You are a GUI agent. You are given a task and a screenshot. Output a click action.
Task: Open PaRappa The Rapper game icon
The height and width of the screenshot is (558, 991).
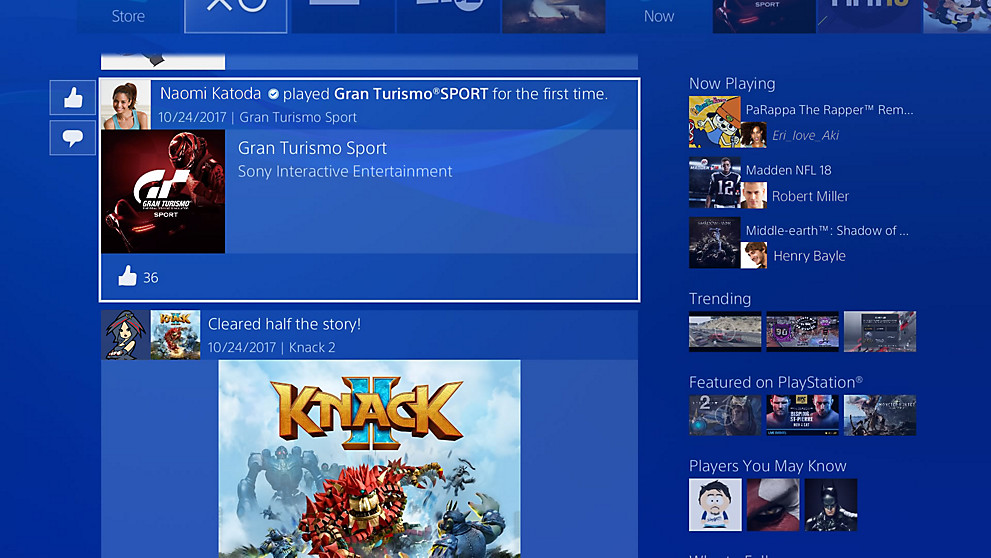[x=714, y=122]
